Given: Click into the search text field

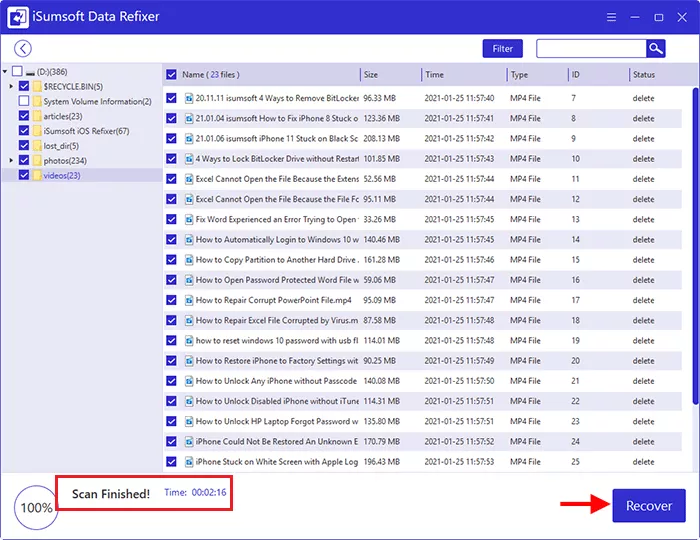Looking at the screenshot, I should click(x=590, y=48).
